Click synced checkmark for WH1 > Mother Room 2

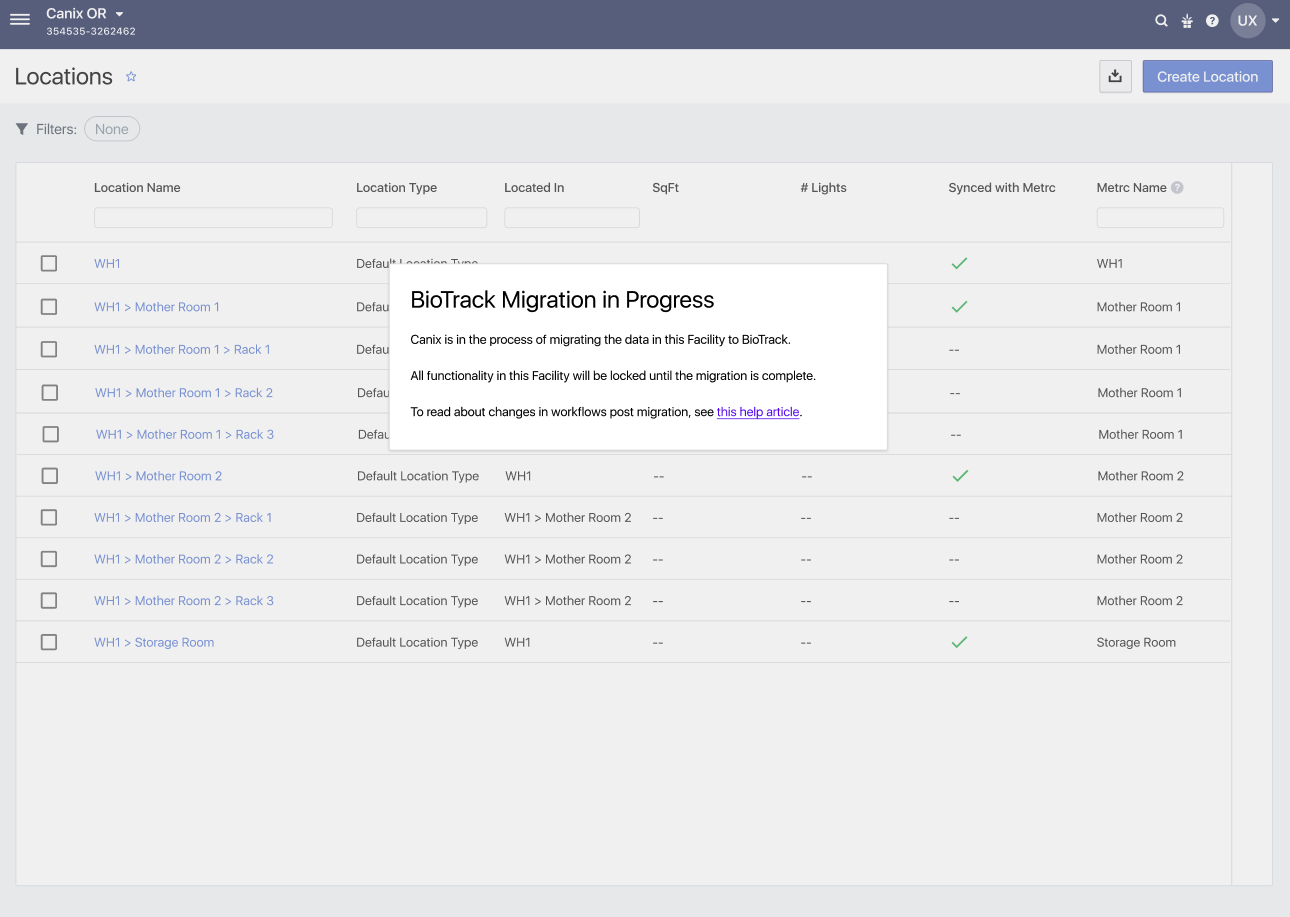tap(960, 476)
